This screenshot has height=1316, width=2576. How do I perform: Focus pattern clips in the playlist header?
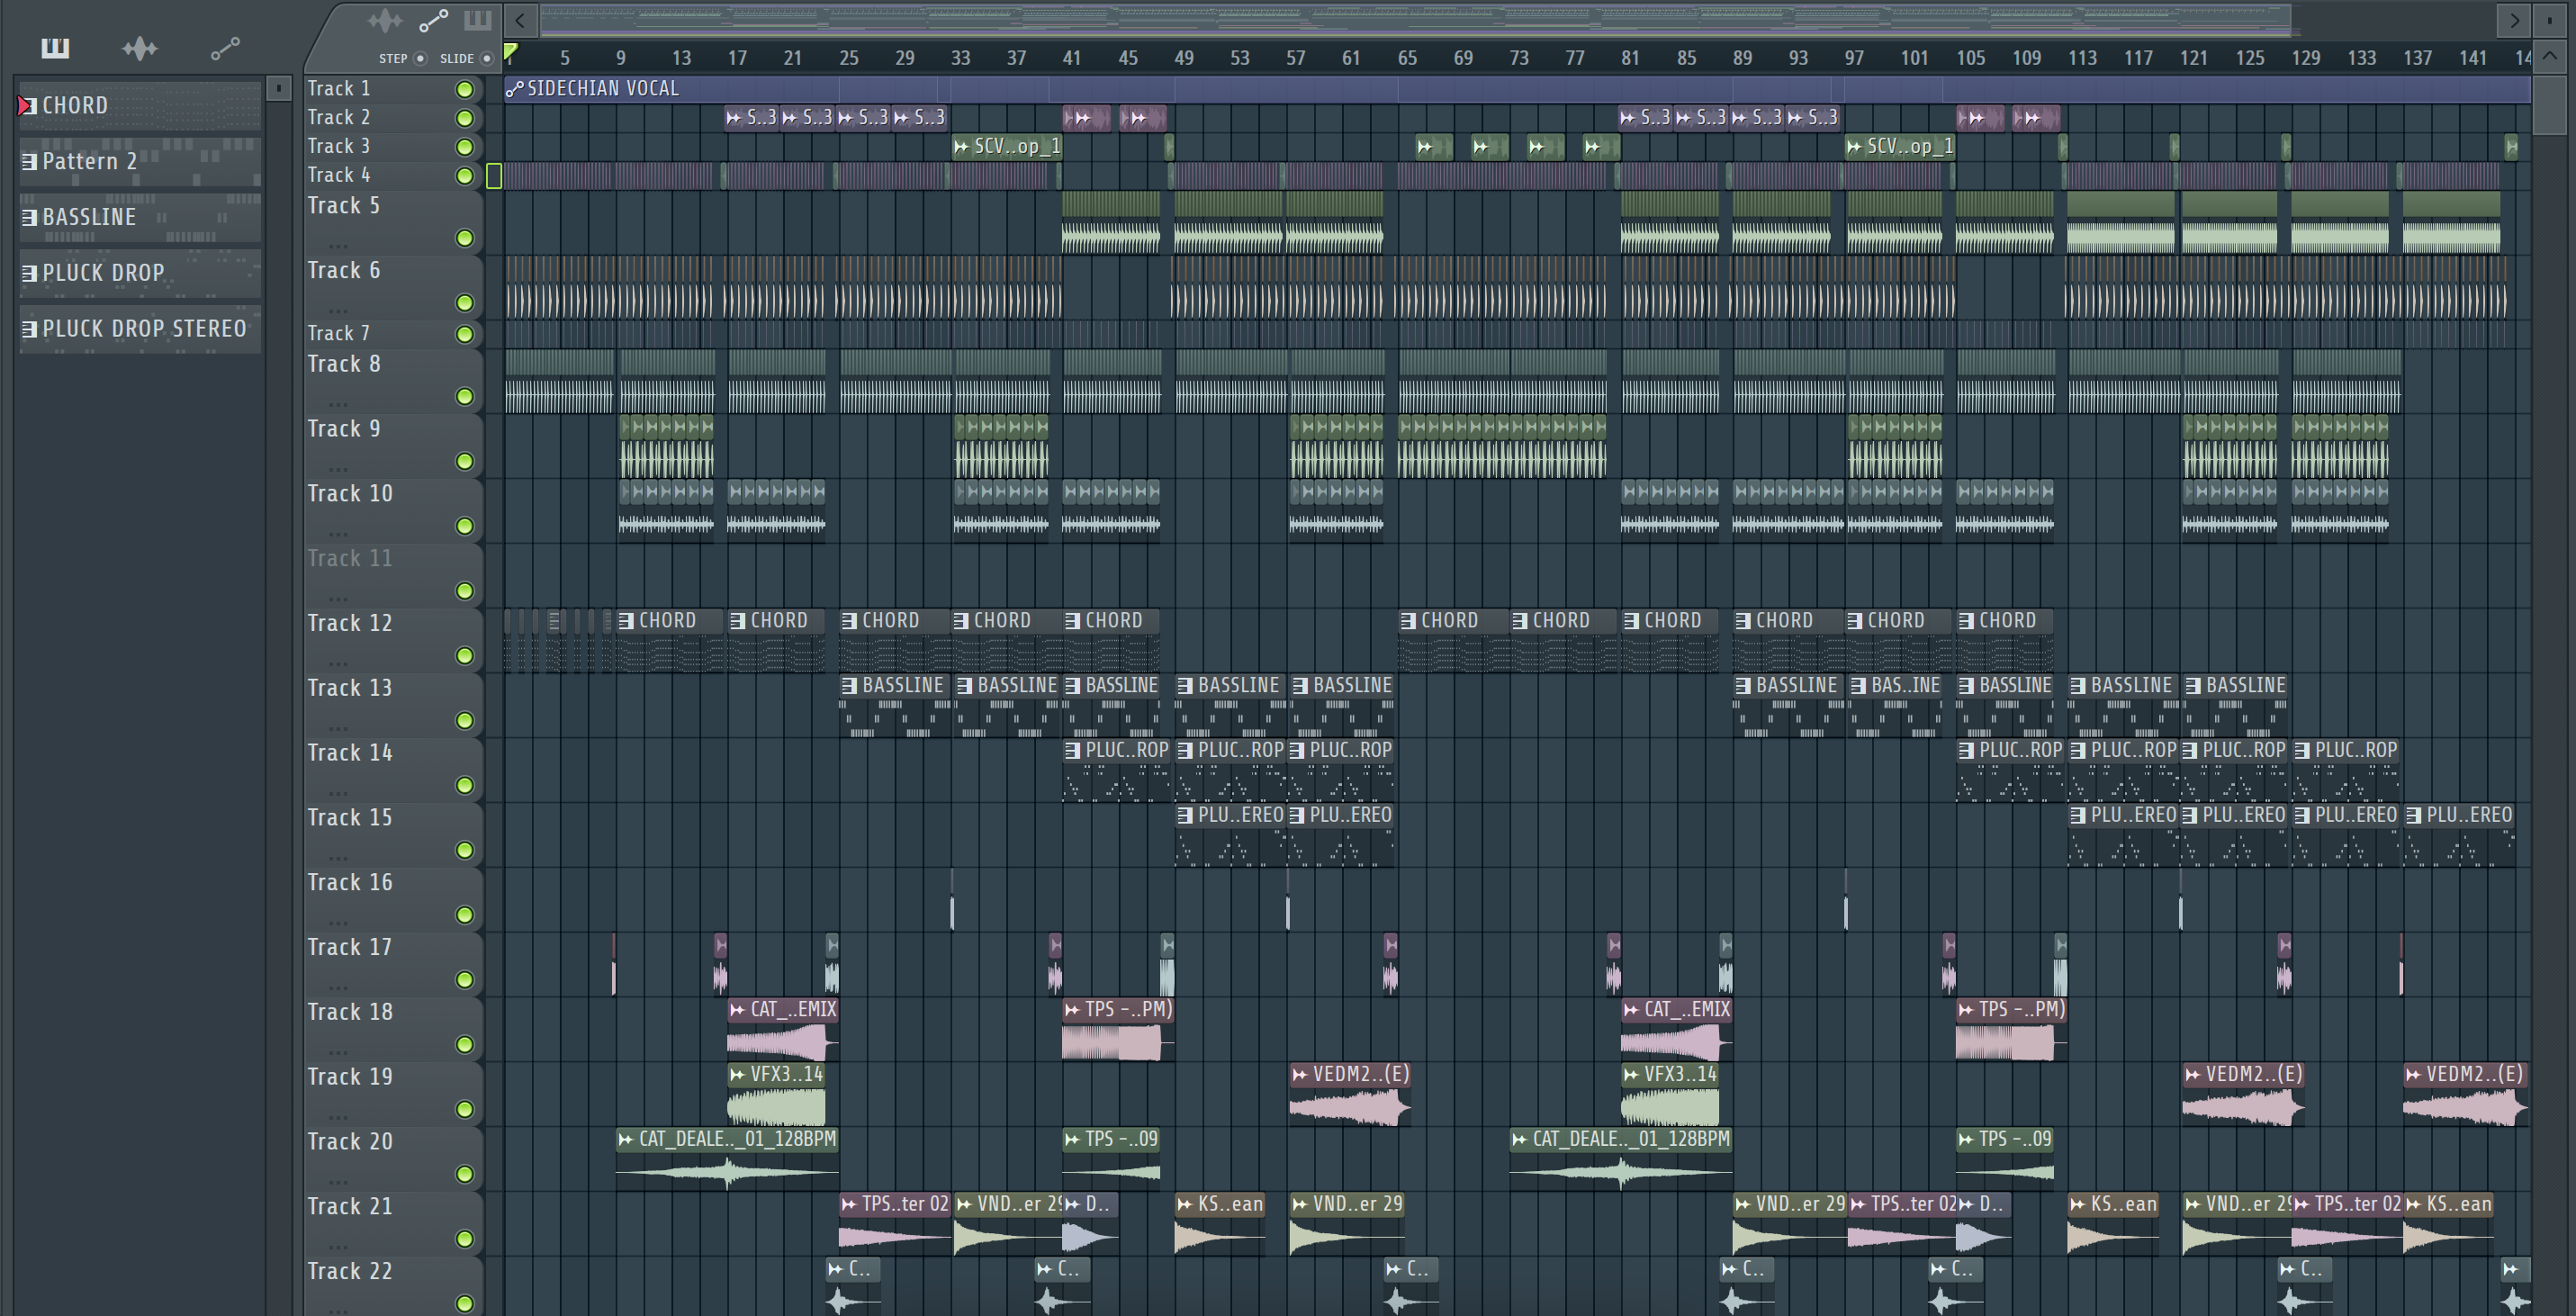[x=478, y=20]
